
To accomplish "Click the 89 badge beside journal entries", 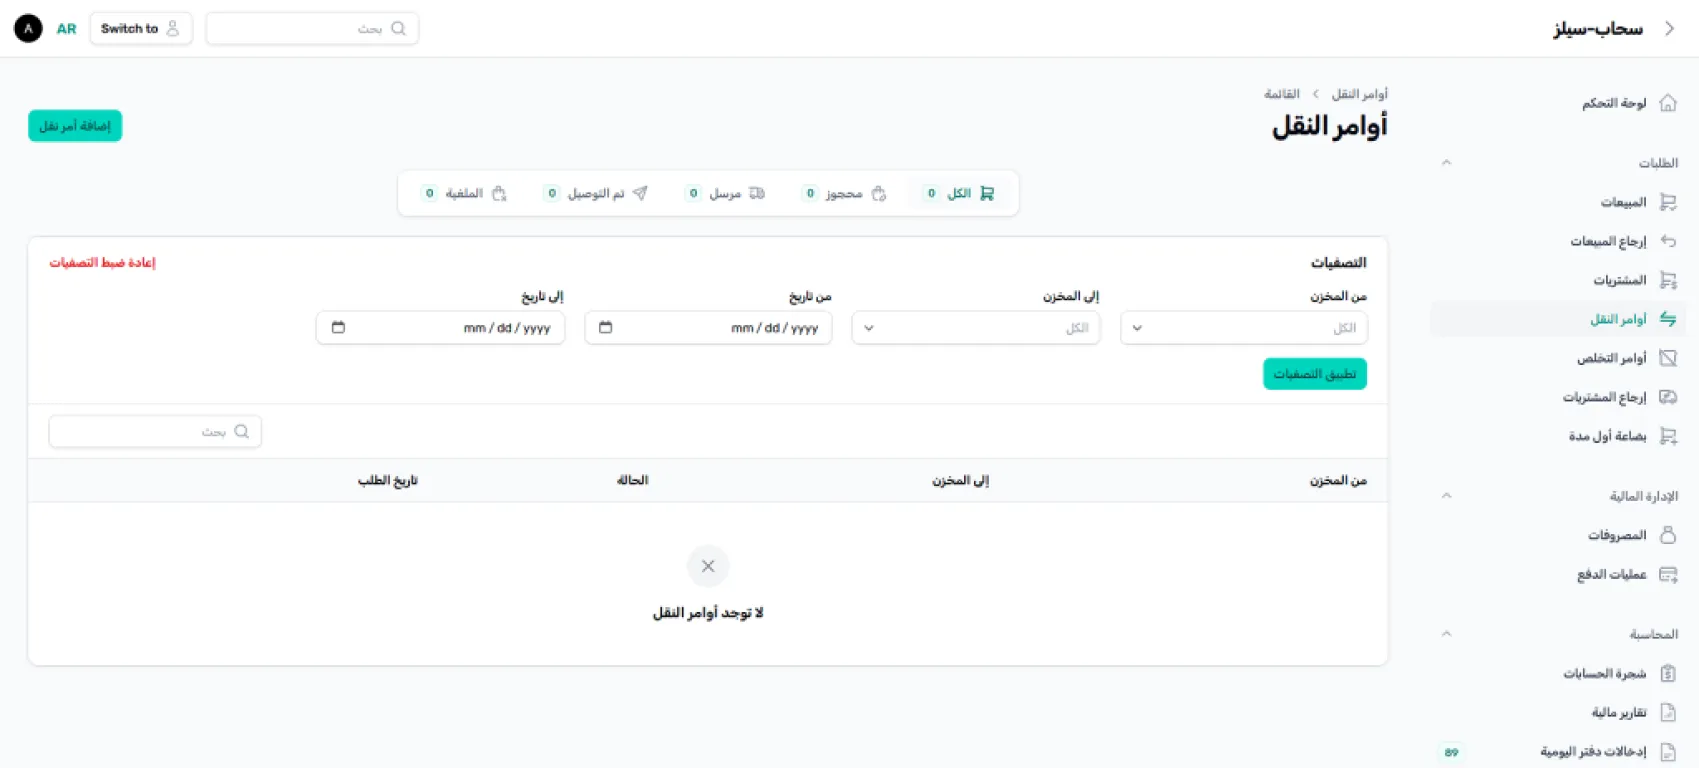I will pyautogui.click(x=1451, y=752).
